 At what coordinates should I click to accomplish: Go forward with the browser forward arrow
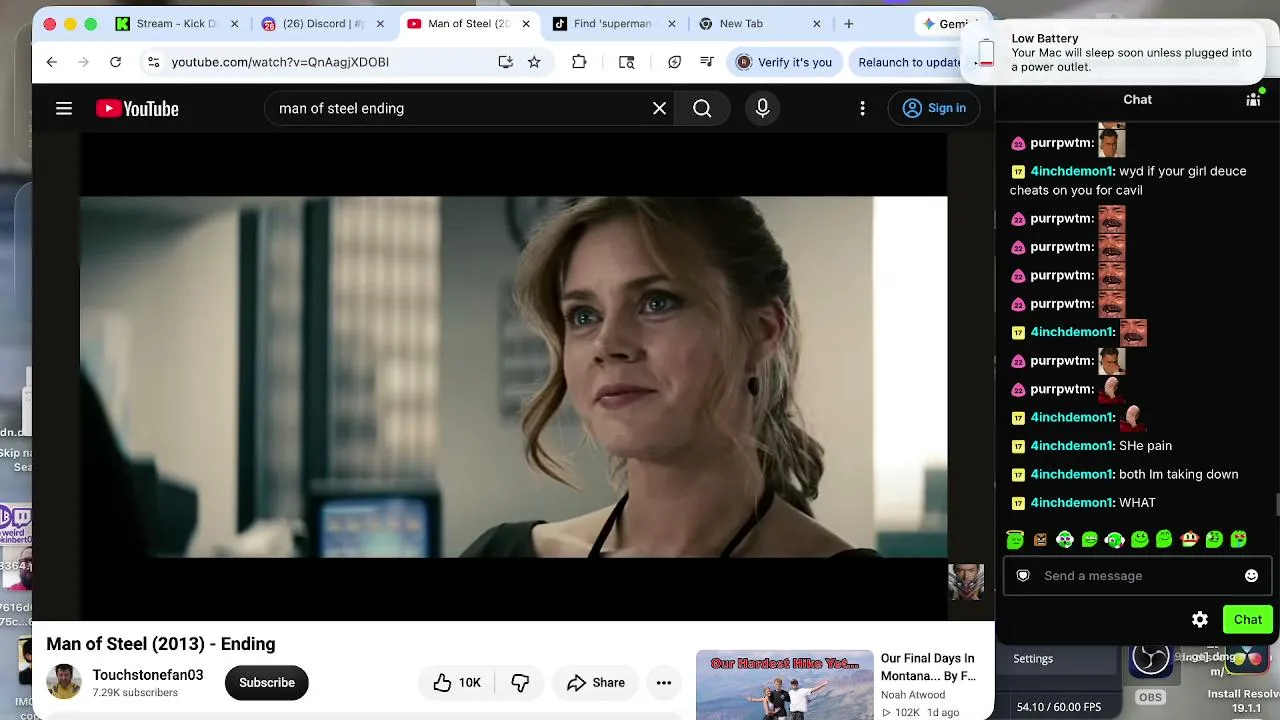(84, 62)
